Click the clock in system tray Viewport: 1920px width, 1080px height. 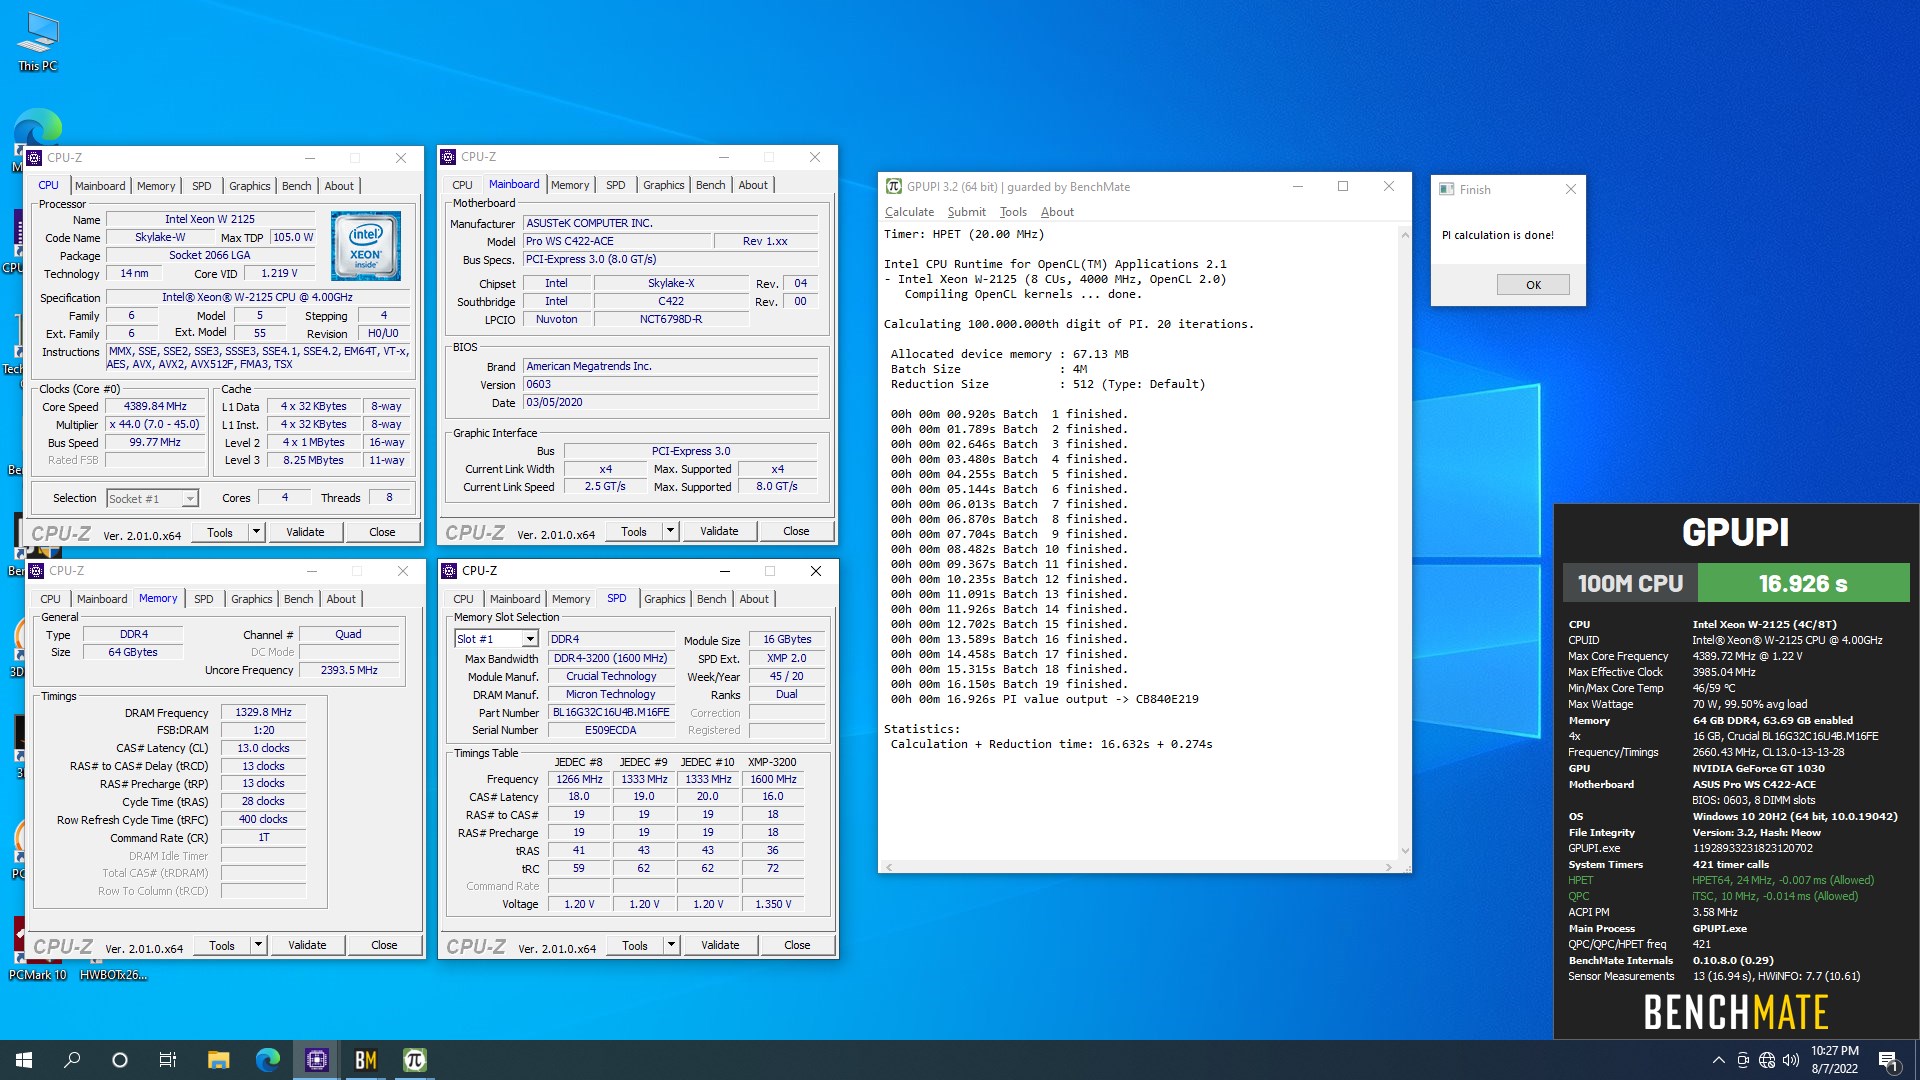point(1834,1060)
